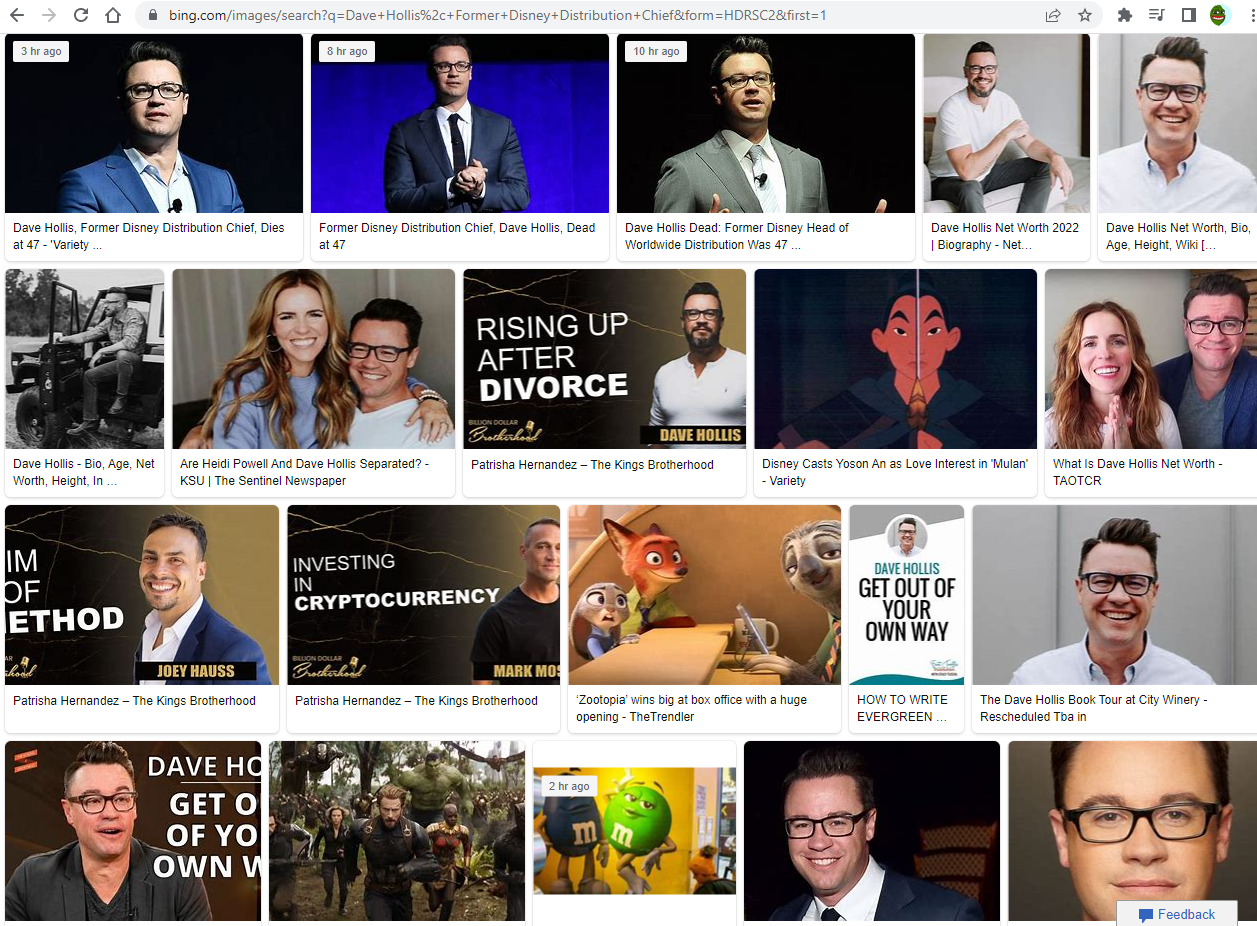1257x926 pixels.
Task: Click the '2 hr ago' badge on M&M's image
Action: 569,786
